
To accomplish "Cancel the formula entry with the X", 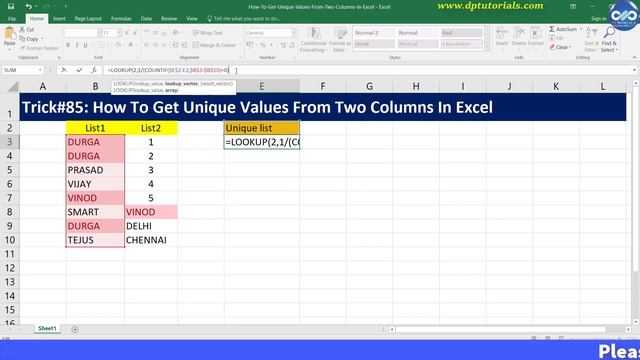I will pyautogui.click(x=64, y=70).
